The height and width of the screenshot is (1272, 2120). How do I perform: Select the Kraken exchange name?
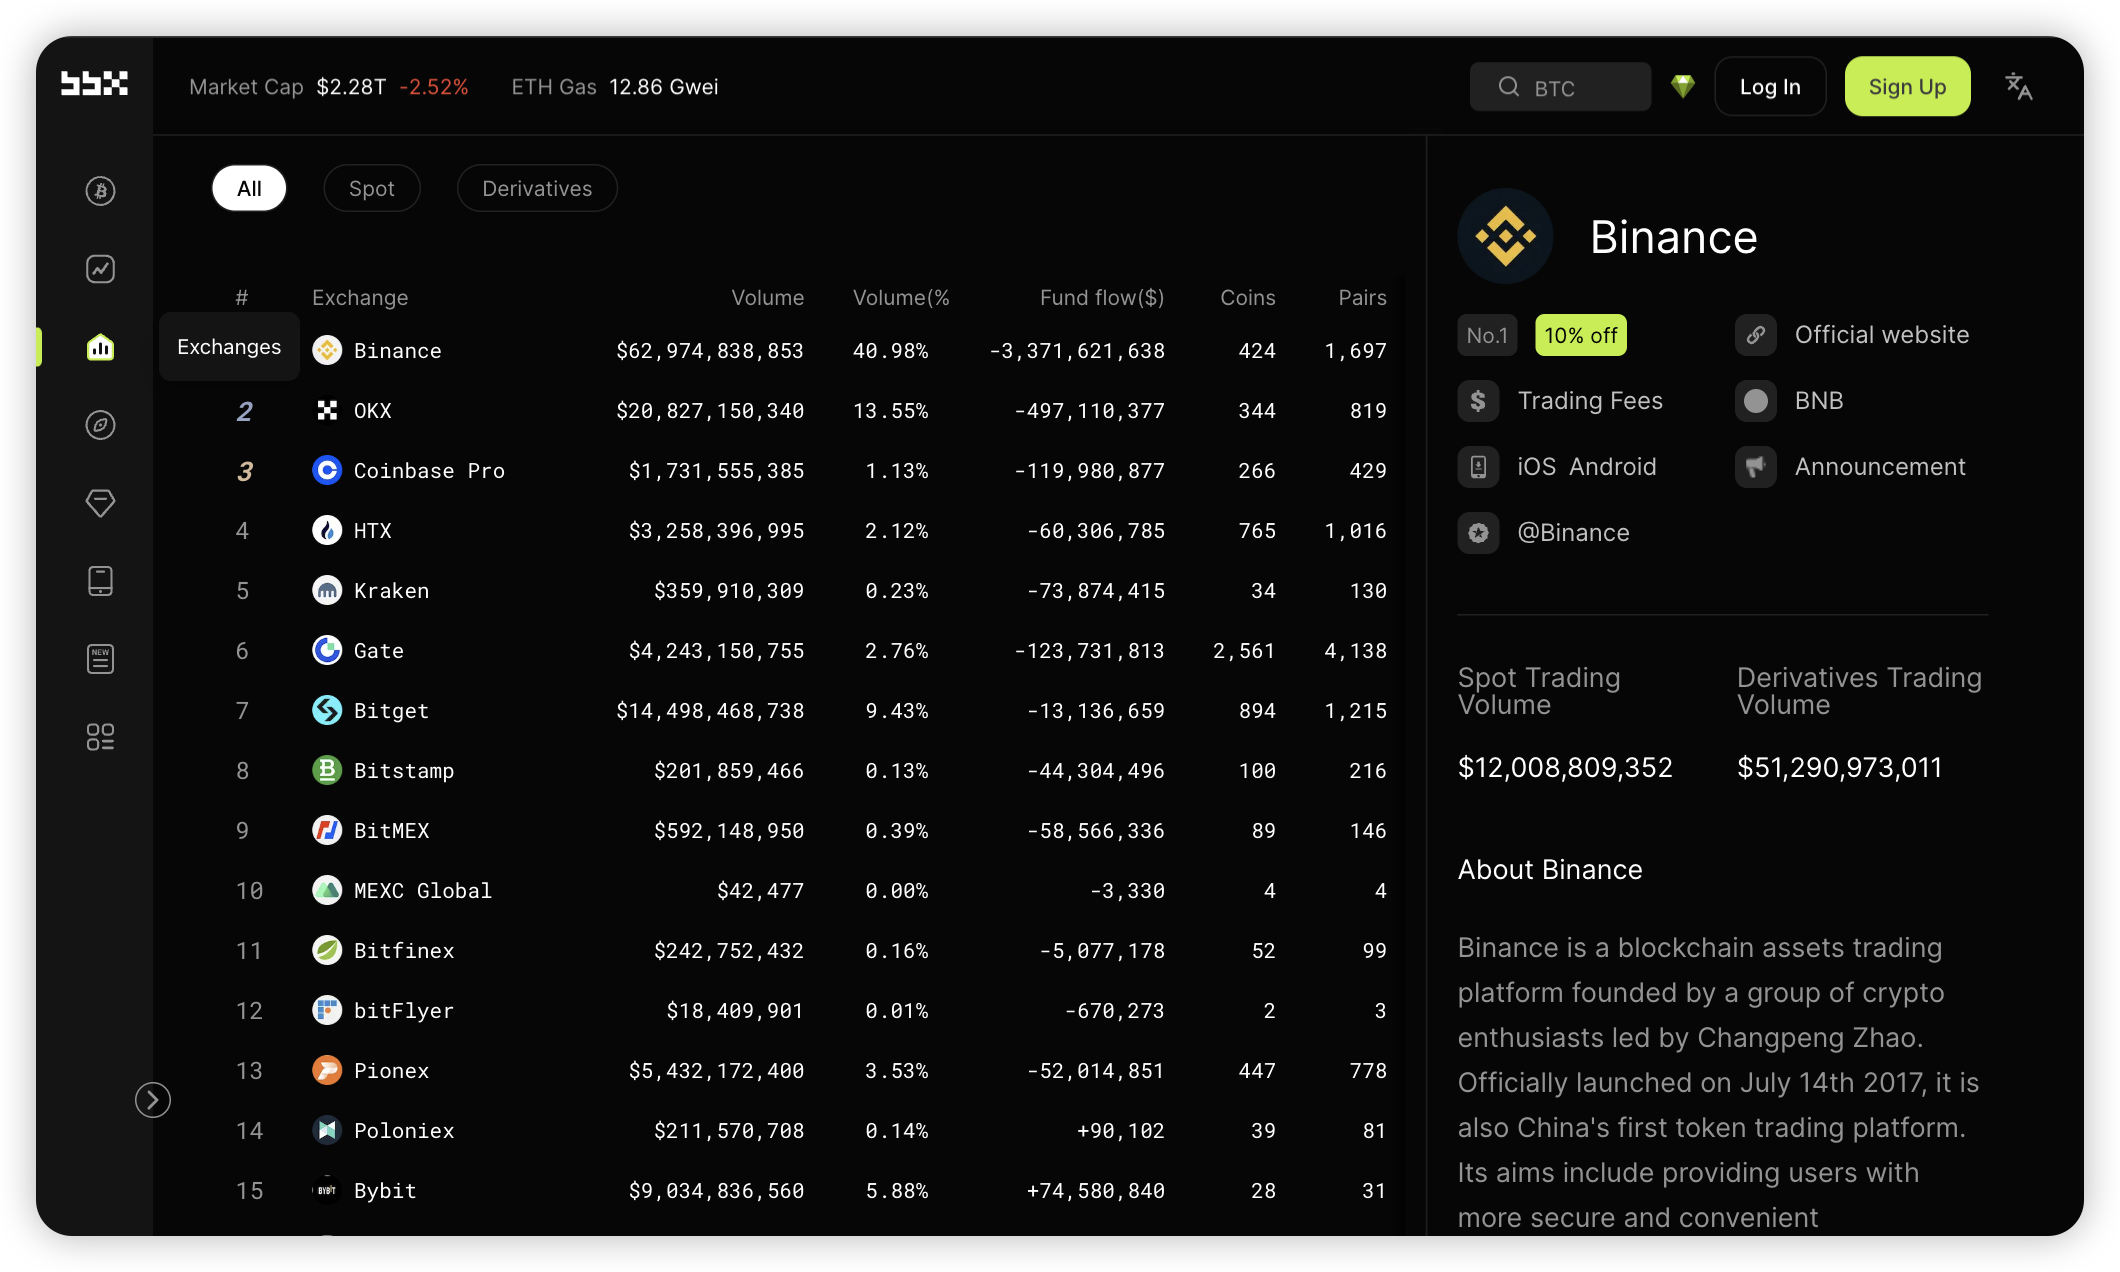(392, 591)
